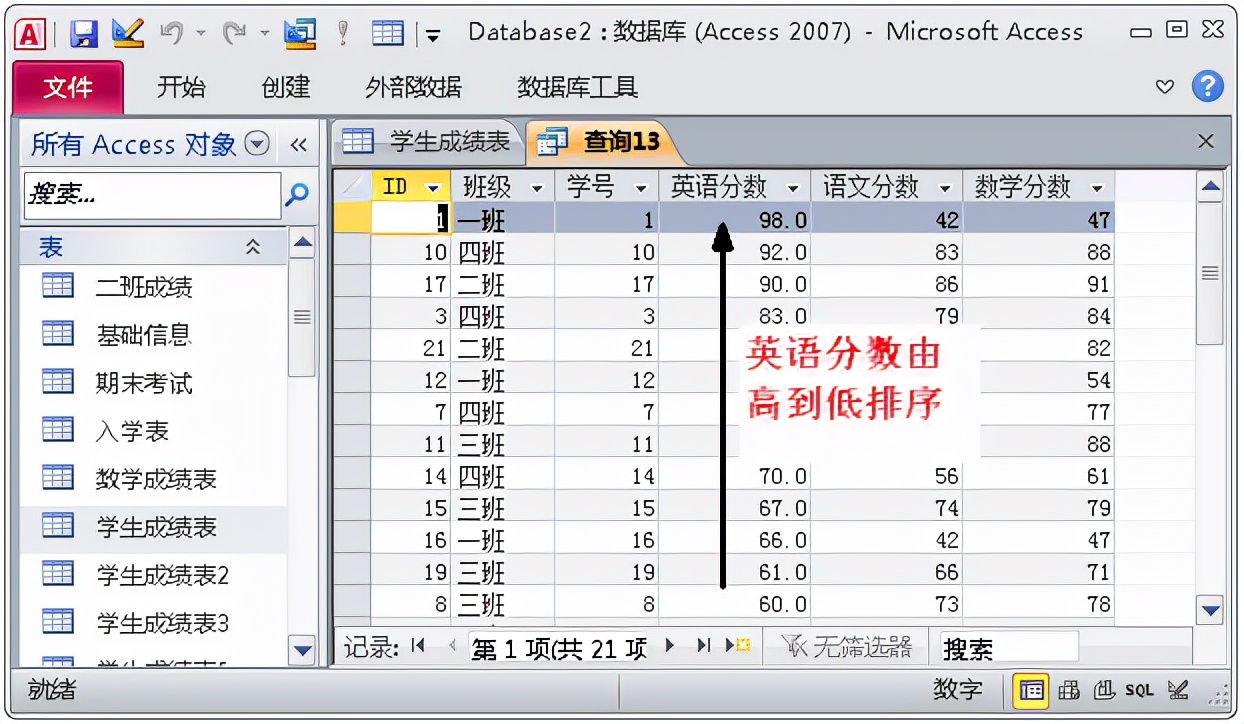Viewport: 1244px width, 724px height.
Task: Collapse the navigation pane with the « button
Action: point(297,144)
